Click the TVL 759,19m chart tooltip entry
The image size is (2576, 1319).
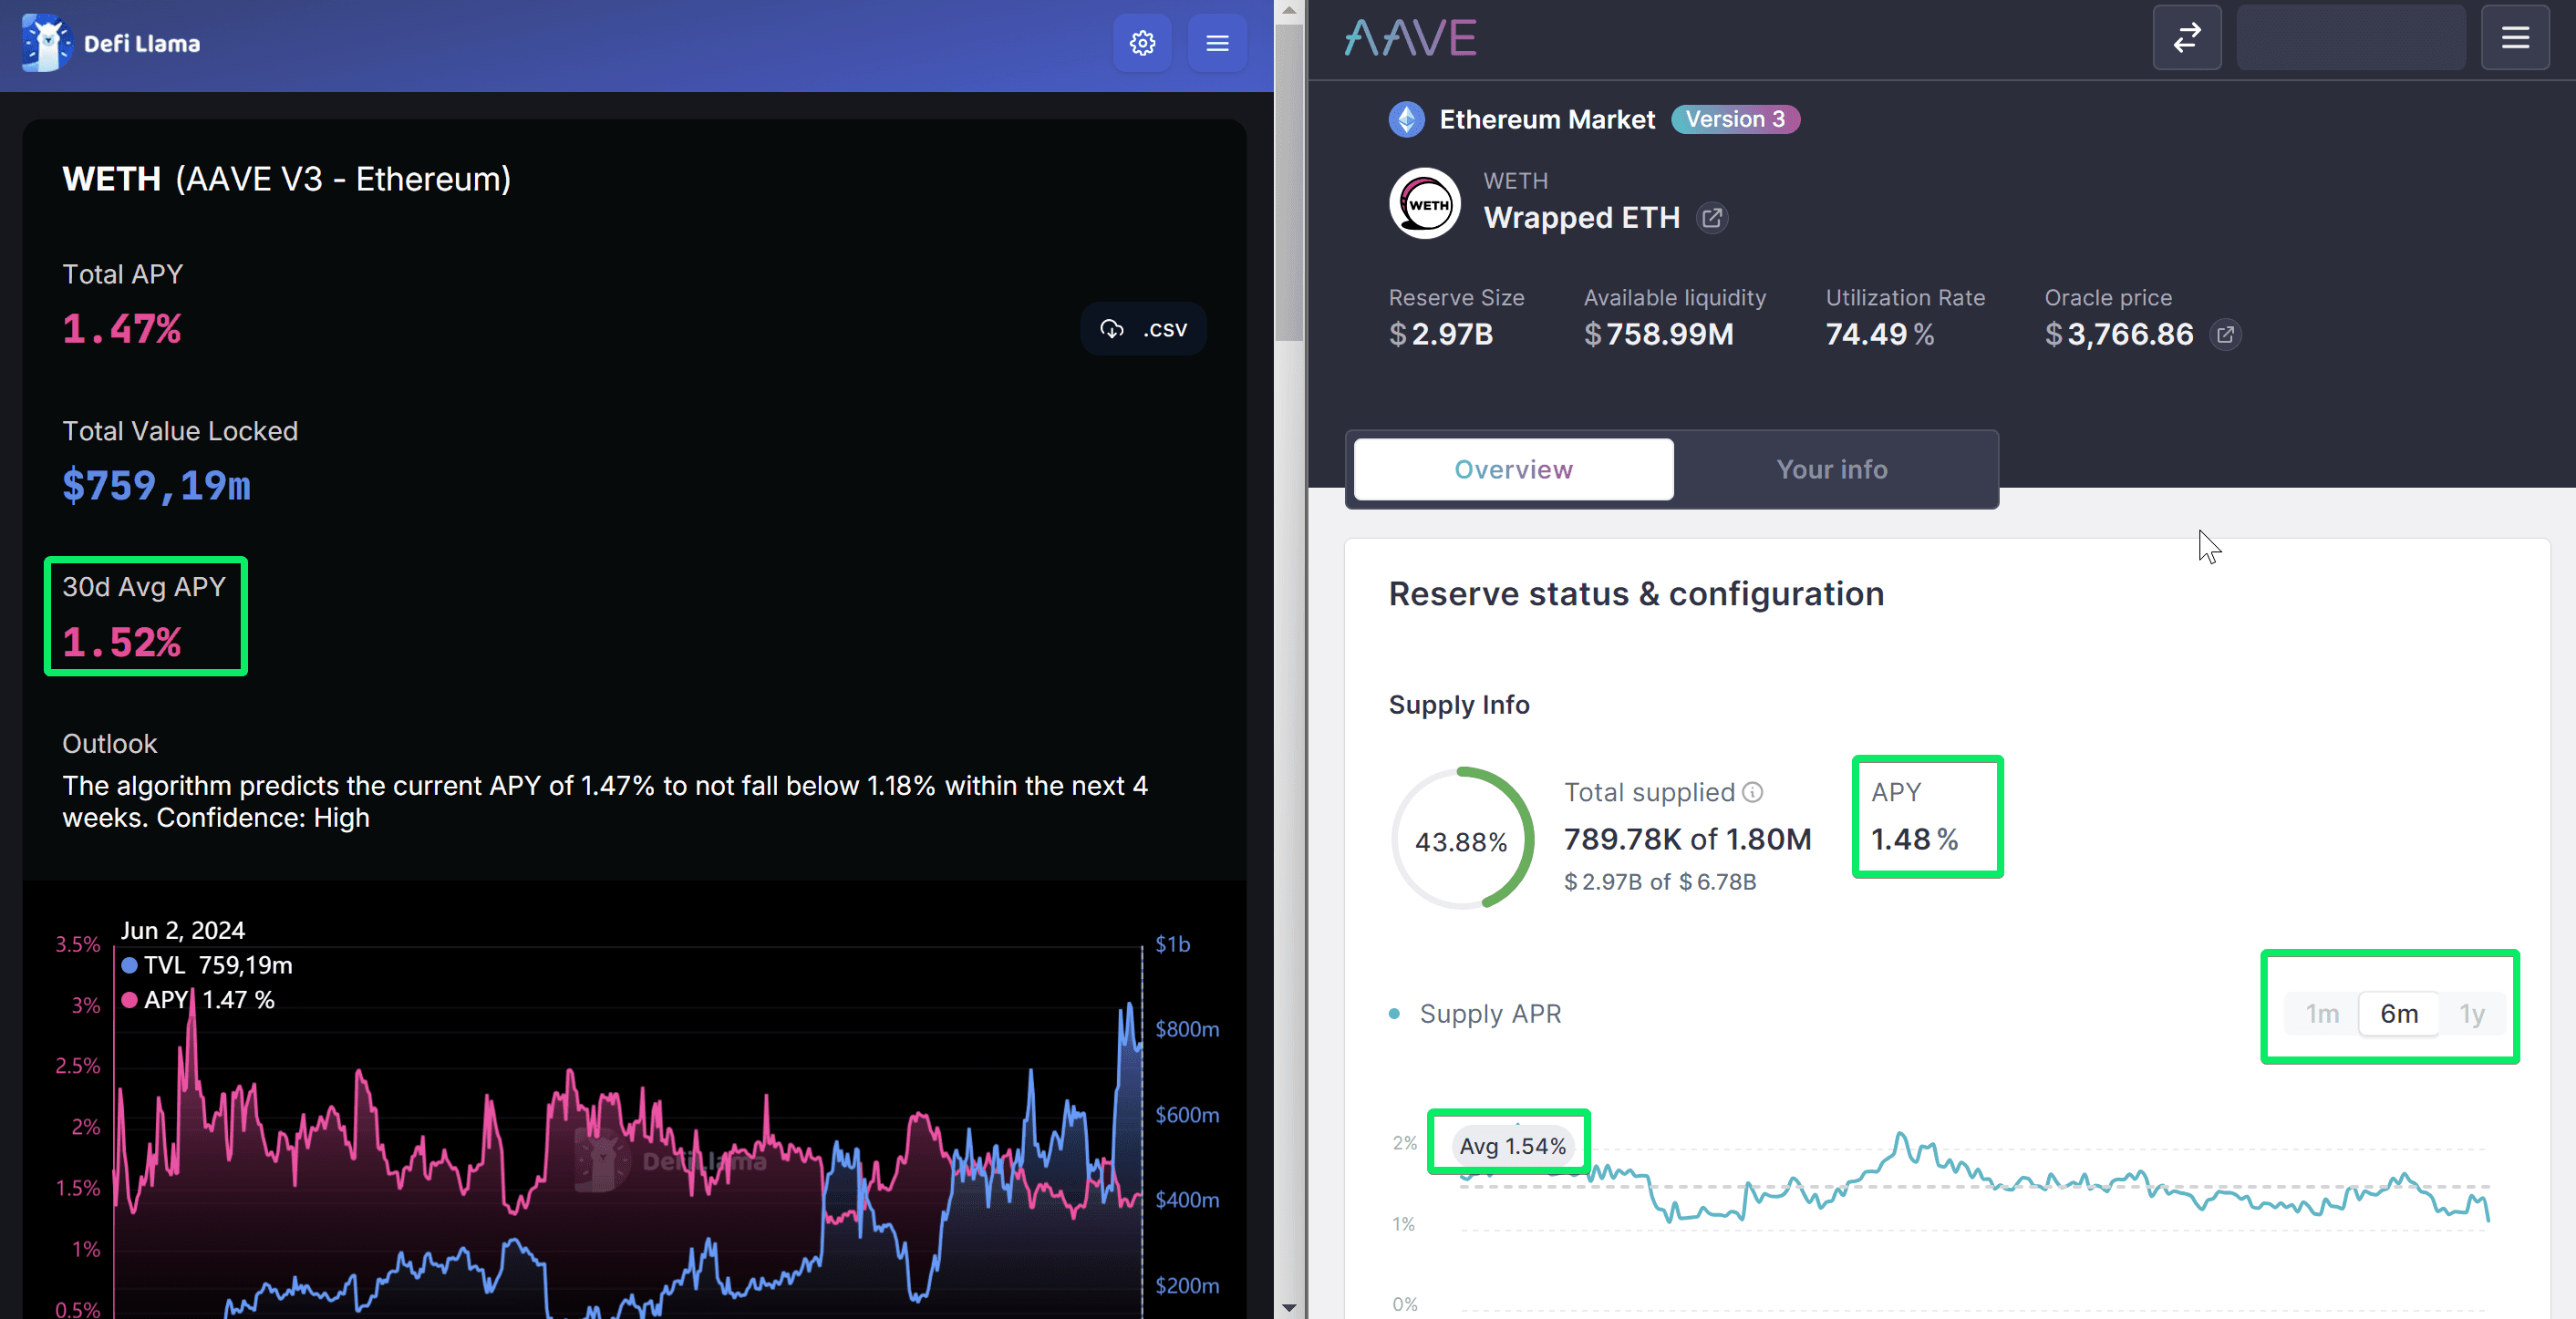[207, 966]
